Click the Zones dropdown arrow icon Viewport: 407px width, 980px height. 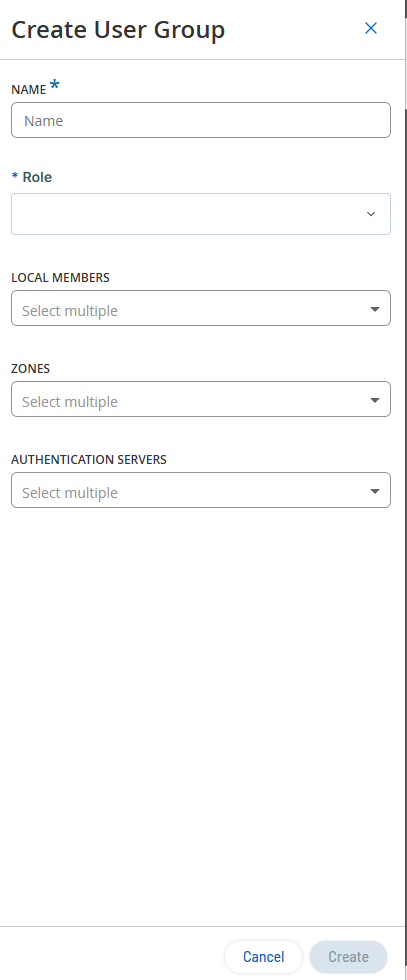[x=374, y=400]
